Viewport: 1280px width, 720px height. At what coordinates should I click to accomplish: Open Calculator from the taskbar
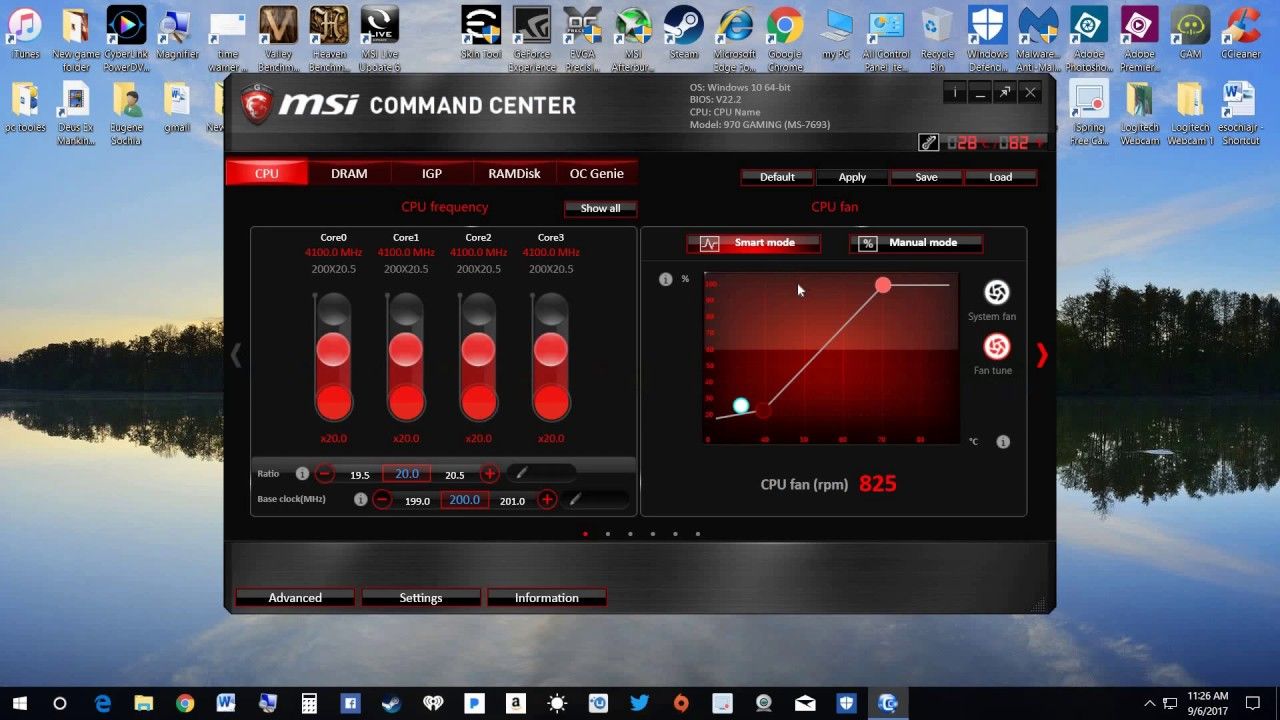pos(308,703)
